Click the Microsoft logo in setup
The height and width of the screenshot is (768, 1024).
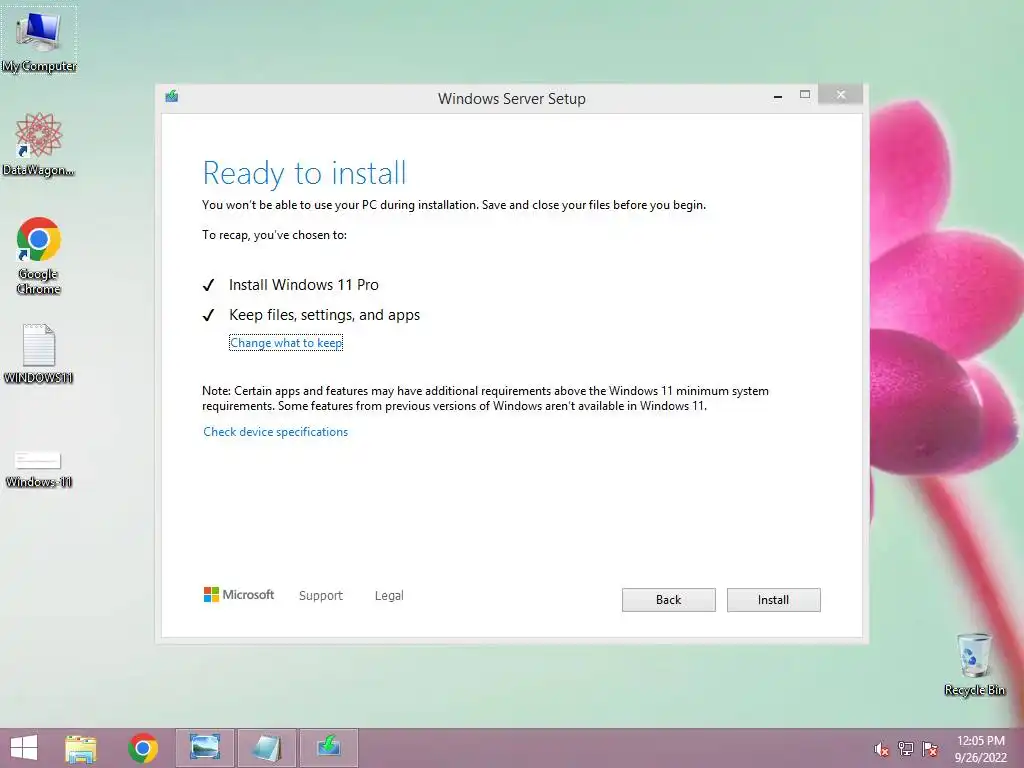239,594
